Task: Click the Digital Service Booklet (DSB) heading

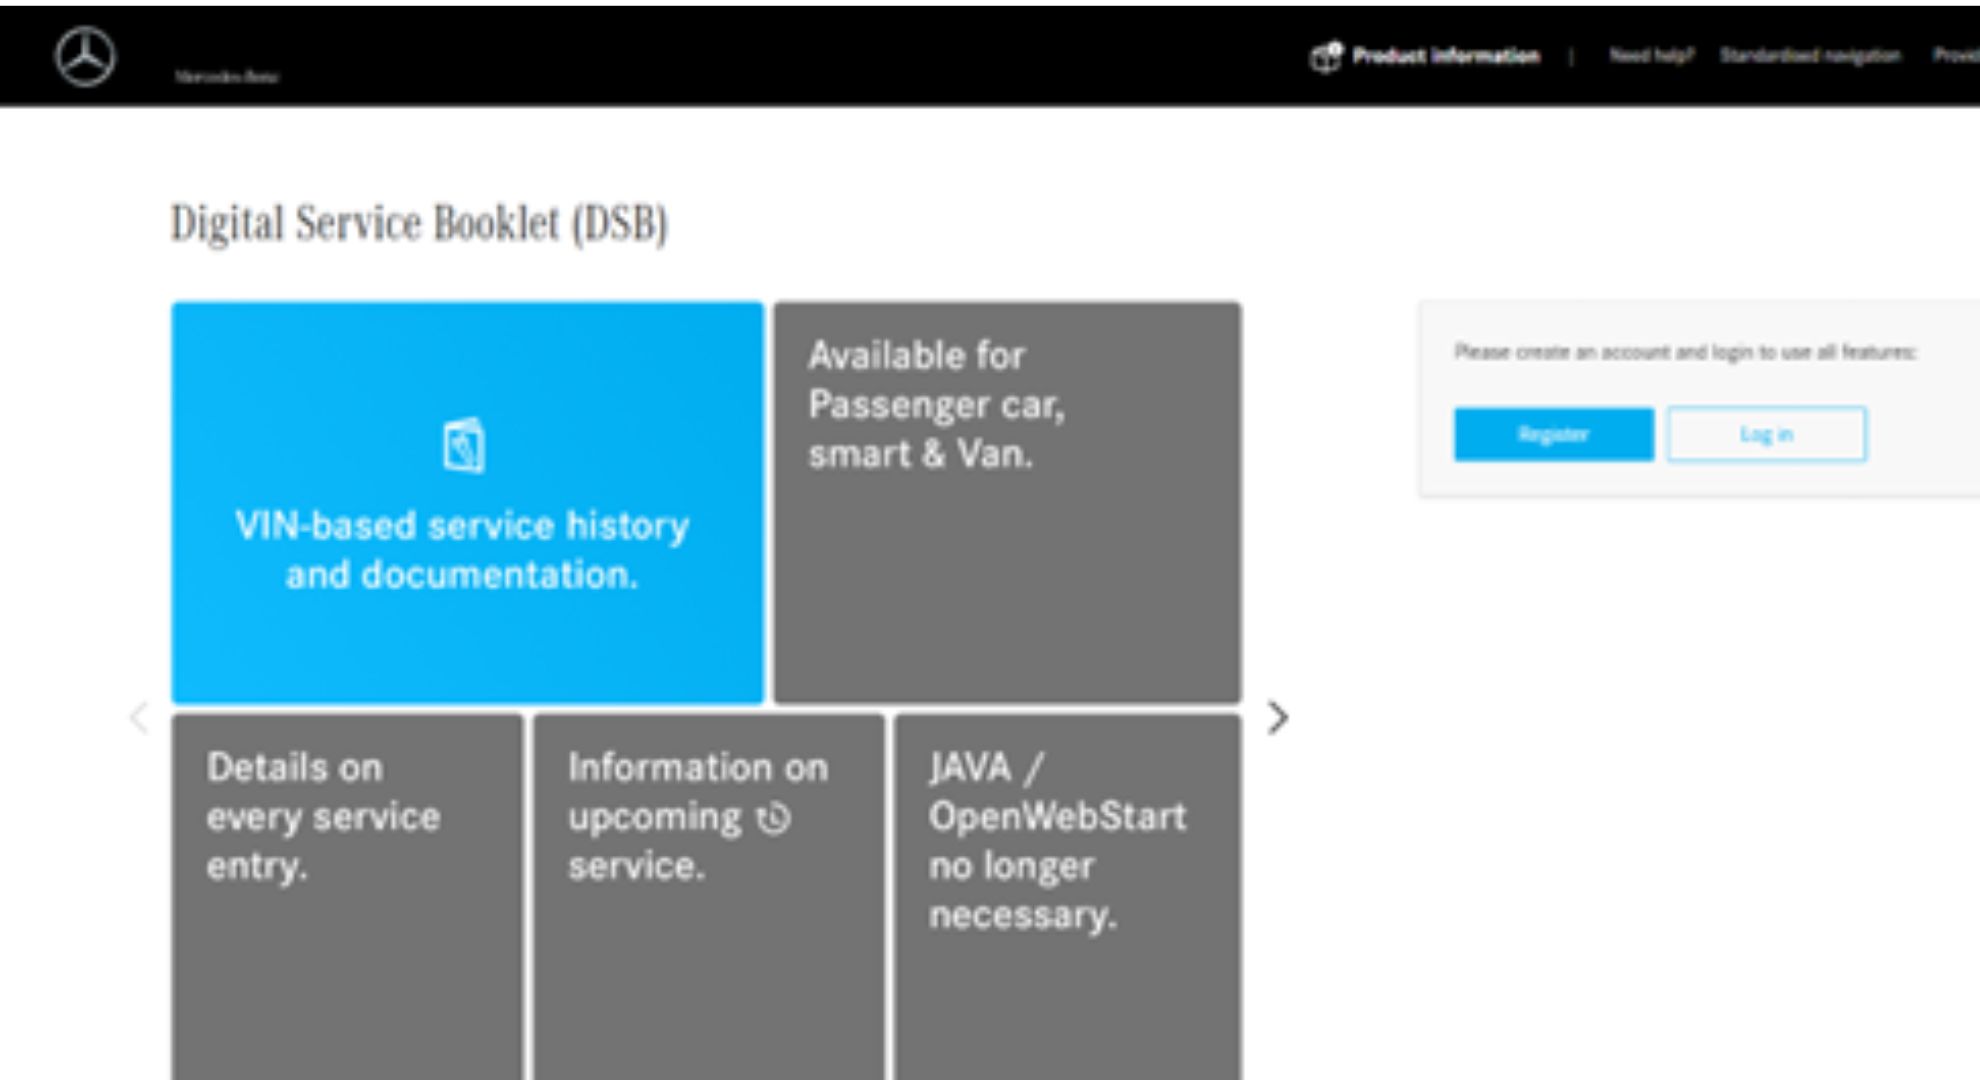Action: click(419, 223)
